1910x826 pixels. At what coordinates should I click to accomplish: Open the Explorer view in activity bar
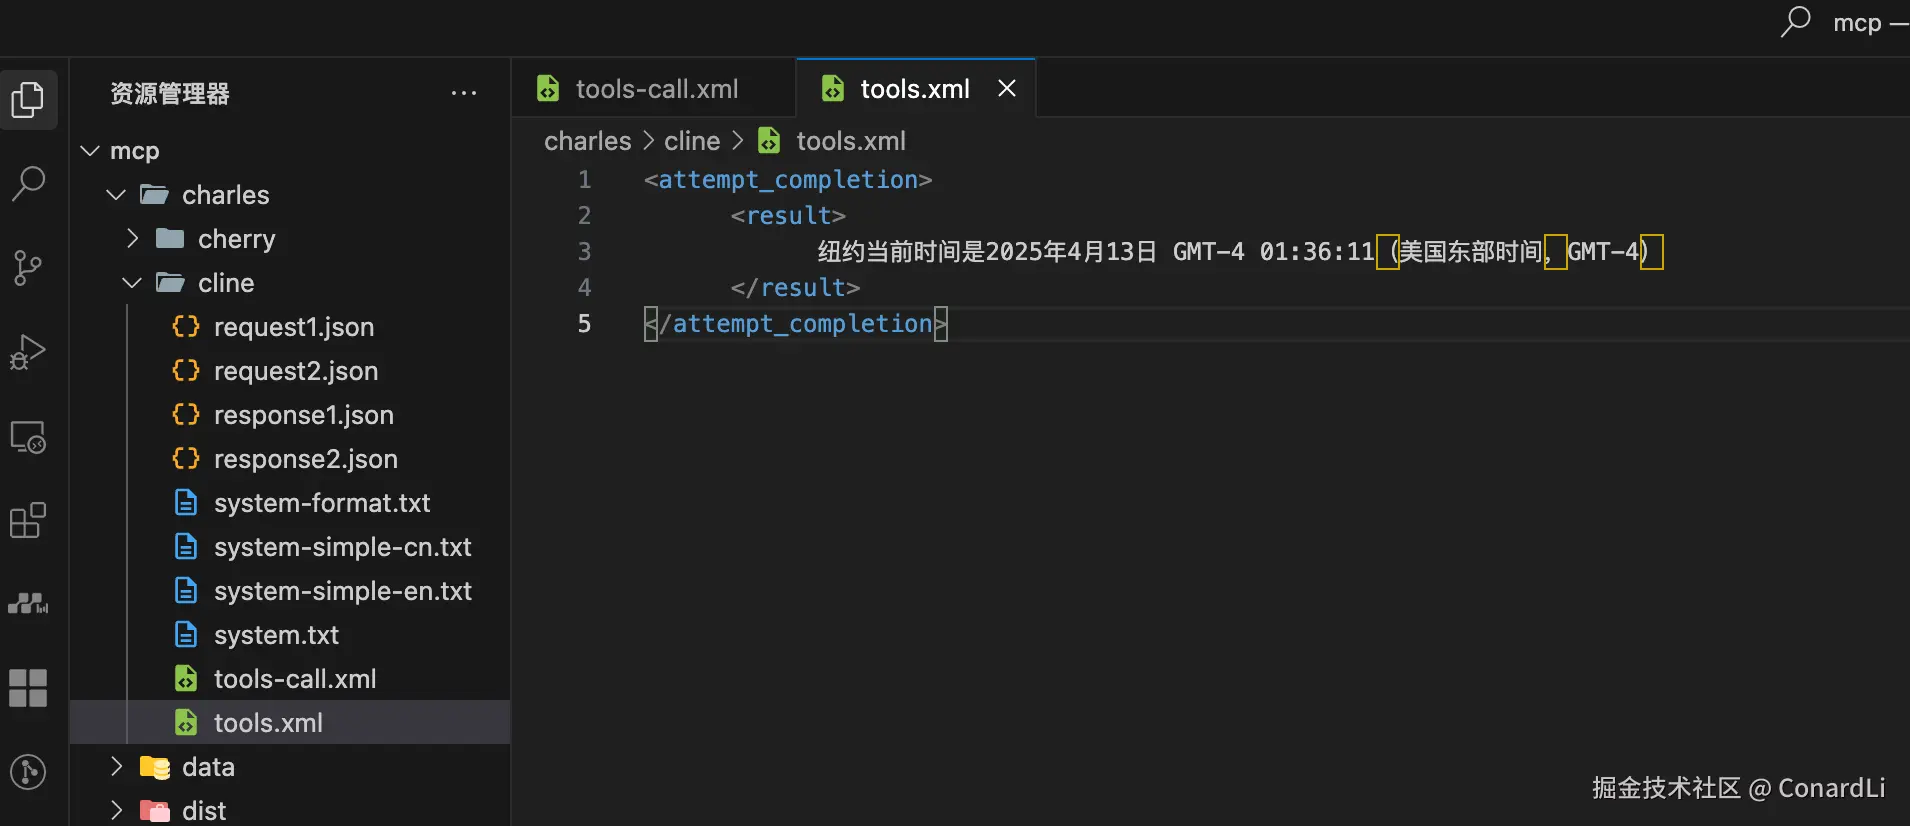tap(28, 99)
